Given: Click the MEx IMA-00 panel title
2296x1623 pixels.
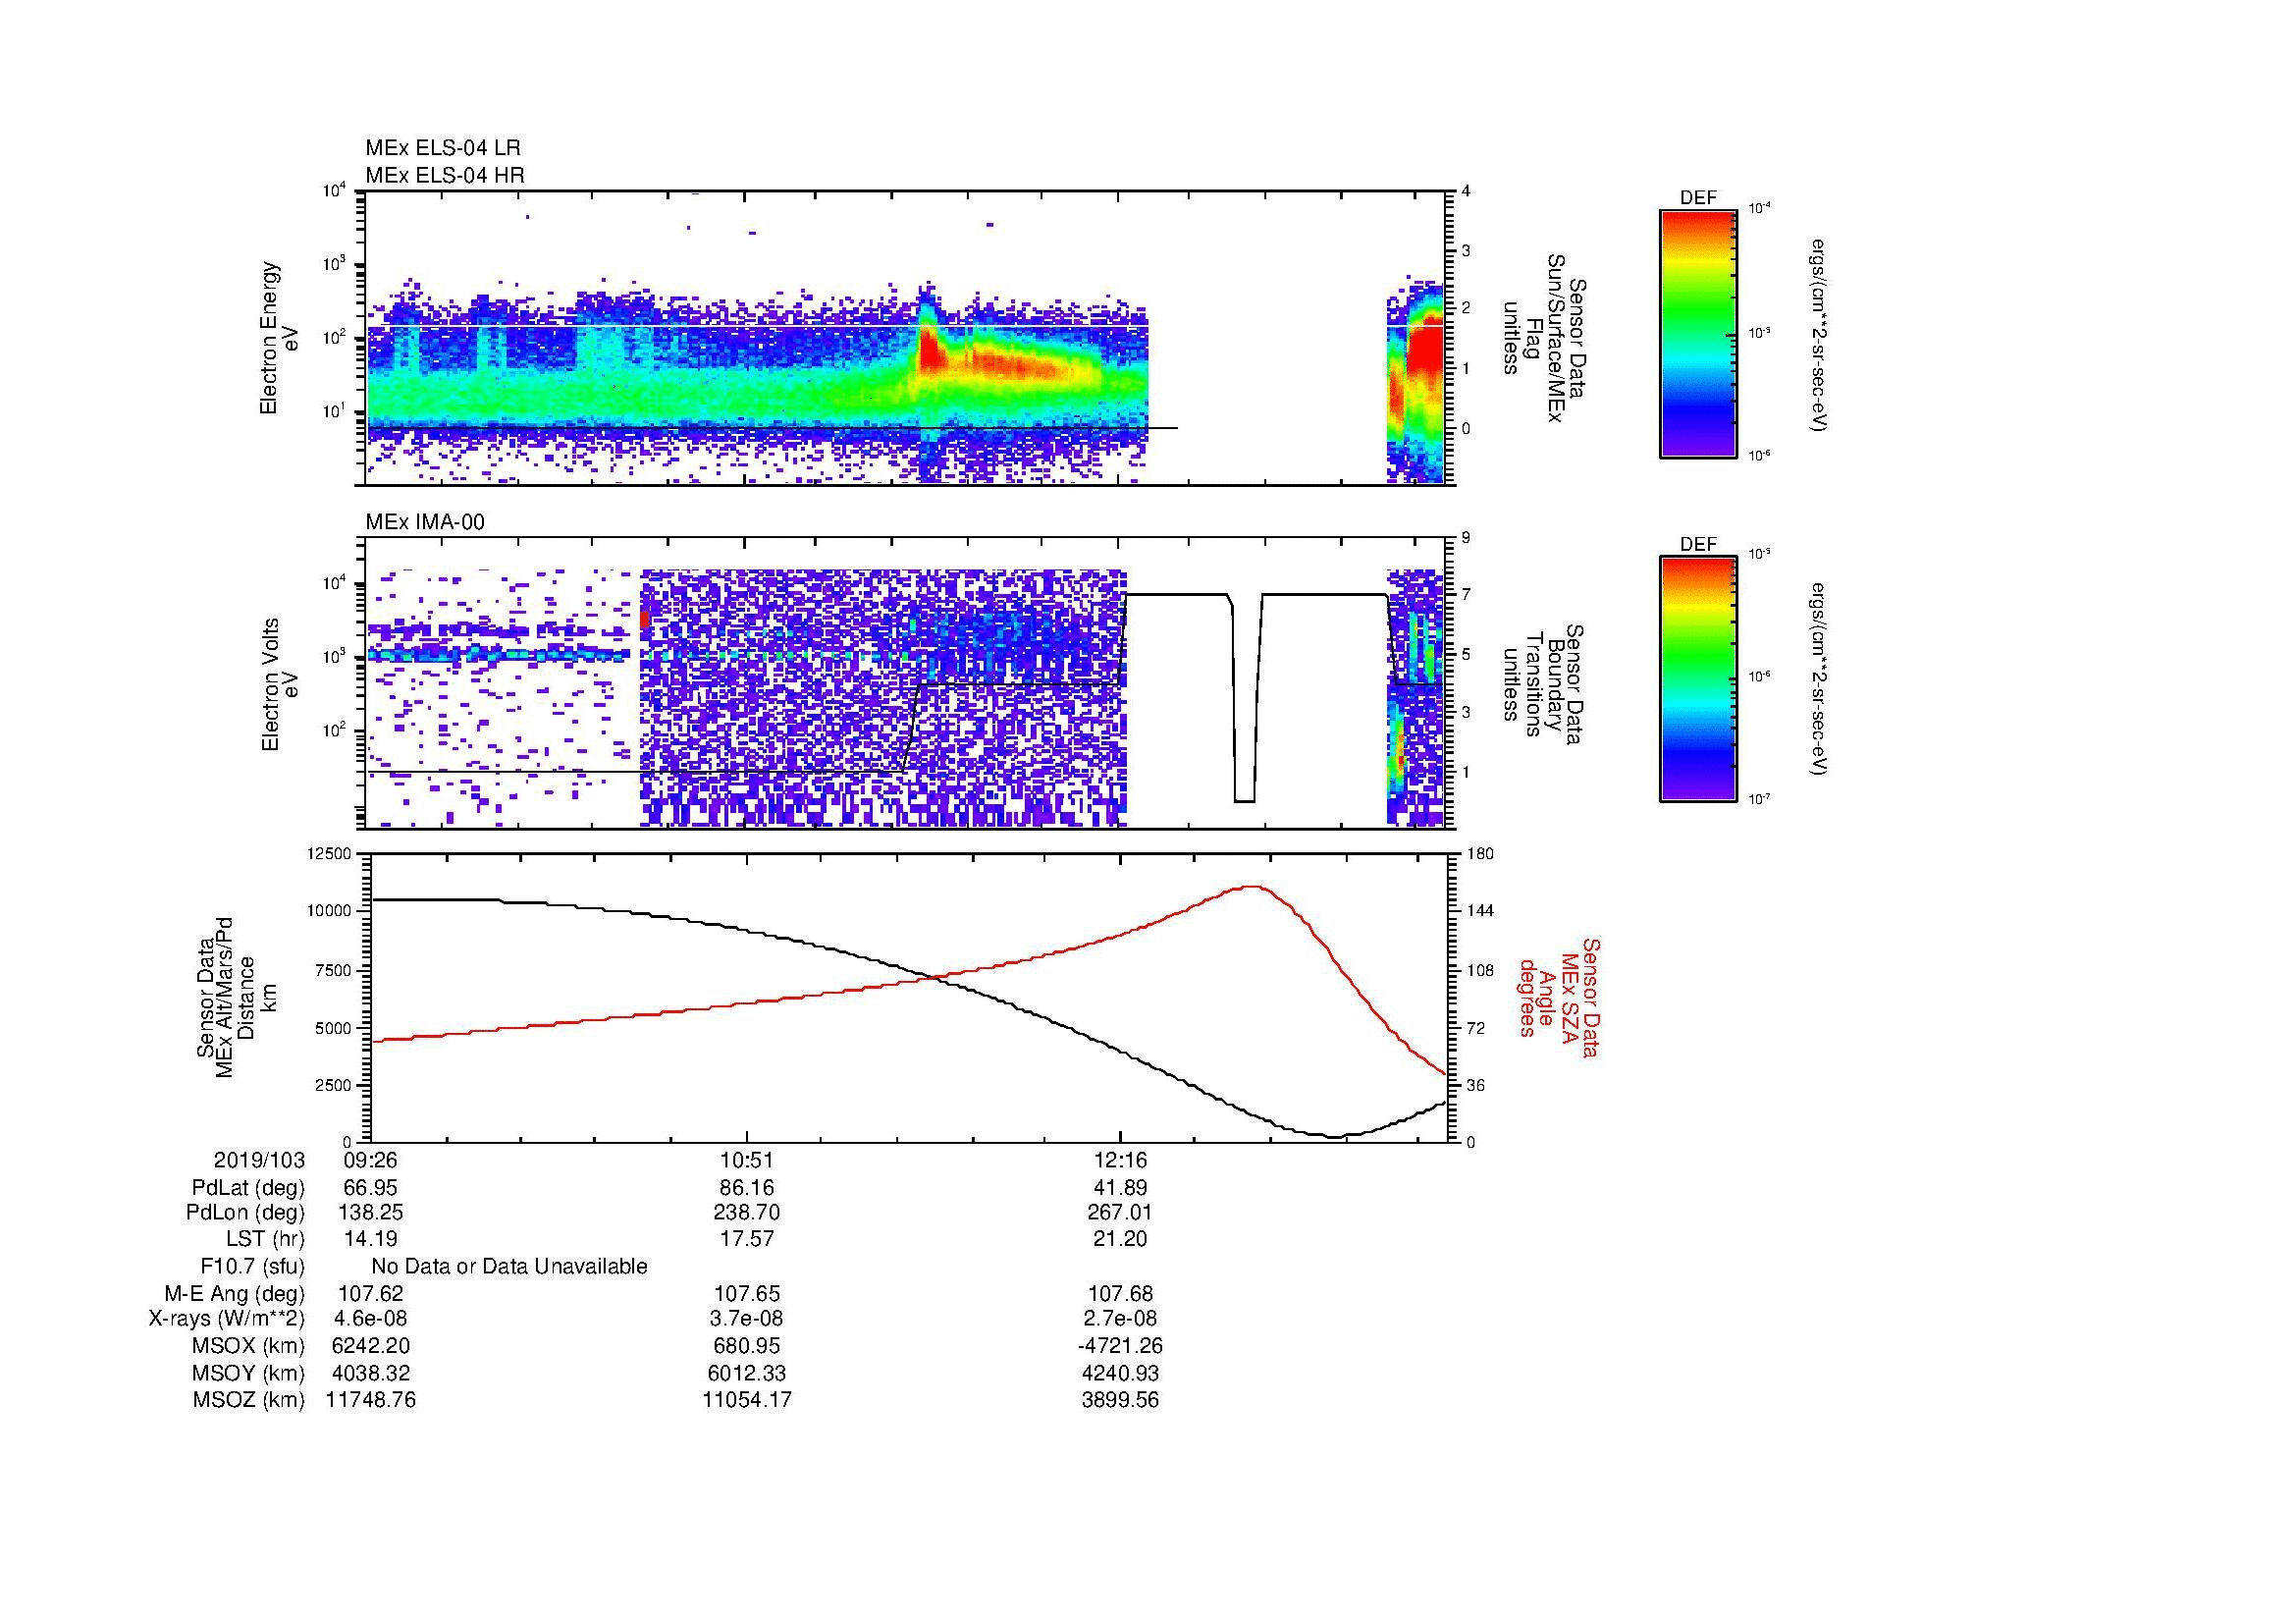Looking at the screenshot, I should point(425,522).
